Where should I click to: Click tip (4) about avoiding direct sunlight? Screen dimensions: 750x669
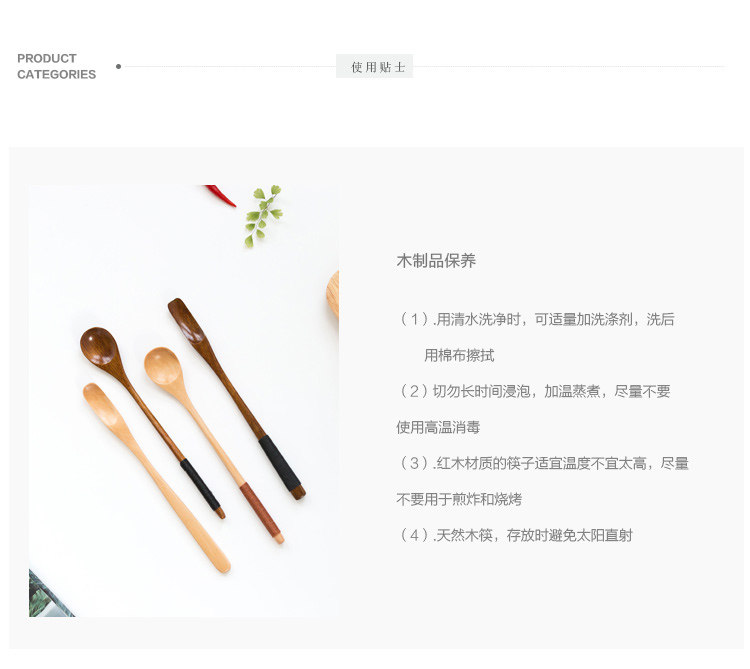[515, 535]
